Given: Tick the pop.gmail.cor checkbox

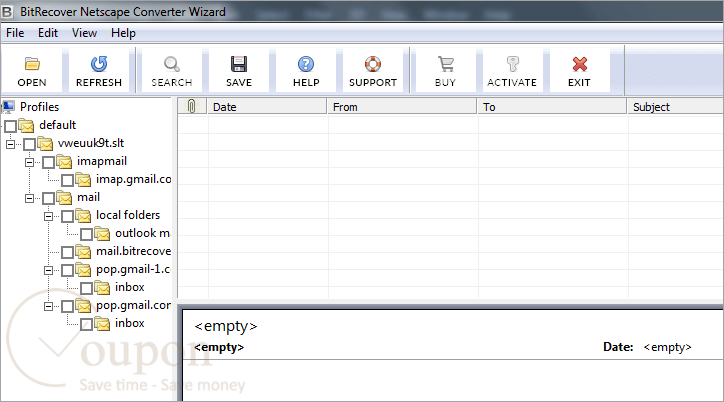Looking at the screenshot, I should [x=67, y=306].
